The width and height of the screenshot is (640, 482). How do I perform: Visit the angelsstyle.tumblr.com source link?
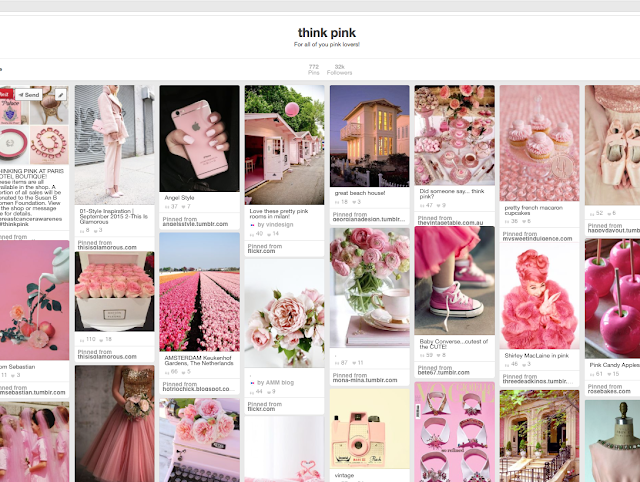point(195,224)
